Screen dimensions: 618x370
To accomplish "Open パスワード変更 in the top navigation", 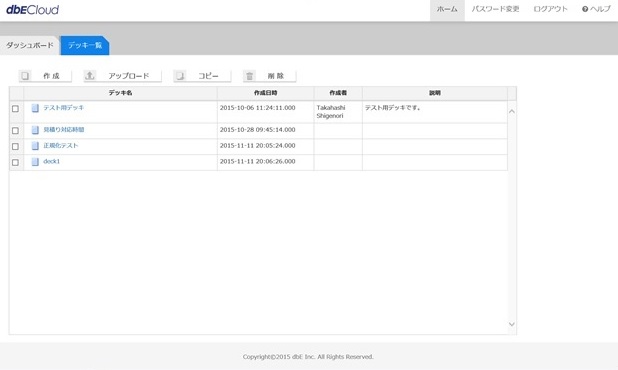I will tap(495, 9).
